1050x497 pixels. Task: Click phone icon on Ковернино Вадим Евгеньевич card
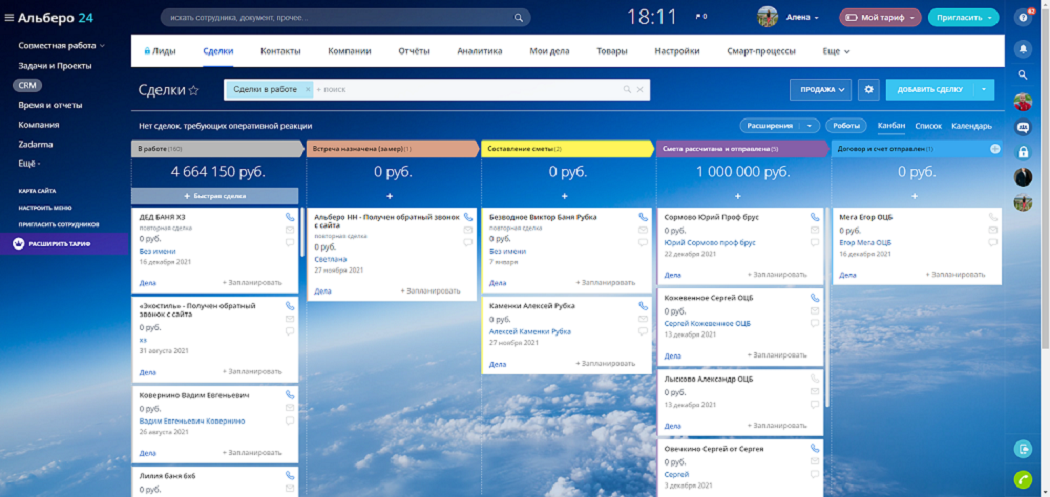tap(290, 395)
